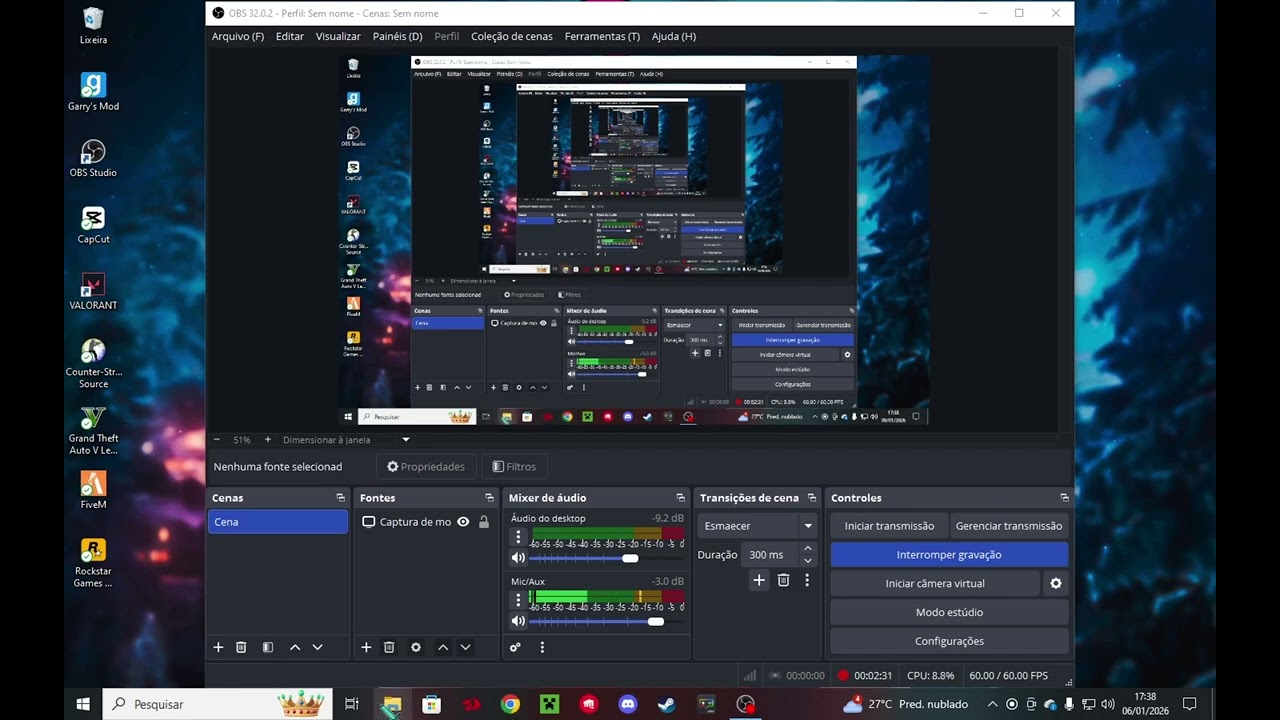The height and width of the screenshot is (720, 1280).
Task: Stop recording with Interromper gravação
Action: click(x=949, y=555)
